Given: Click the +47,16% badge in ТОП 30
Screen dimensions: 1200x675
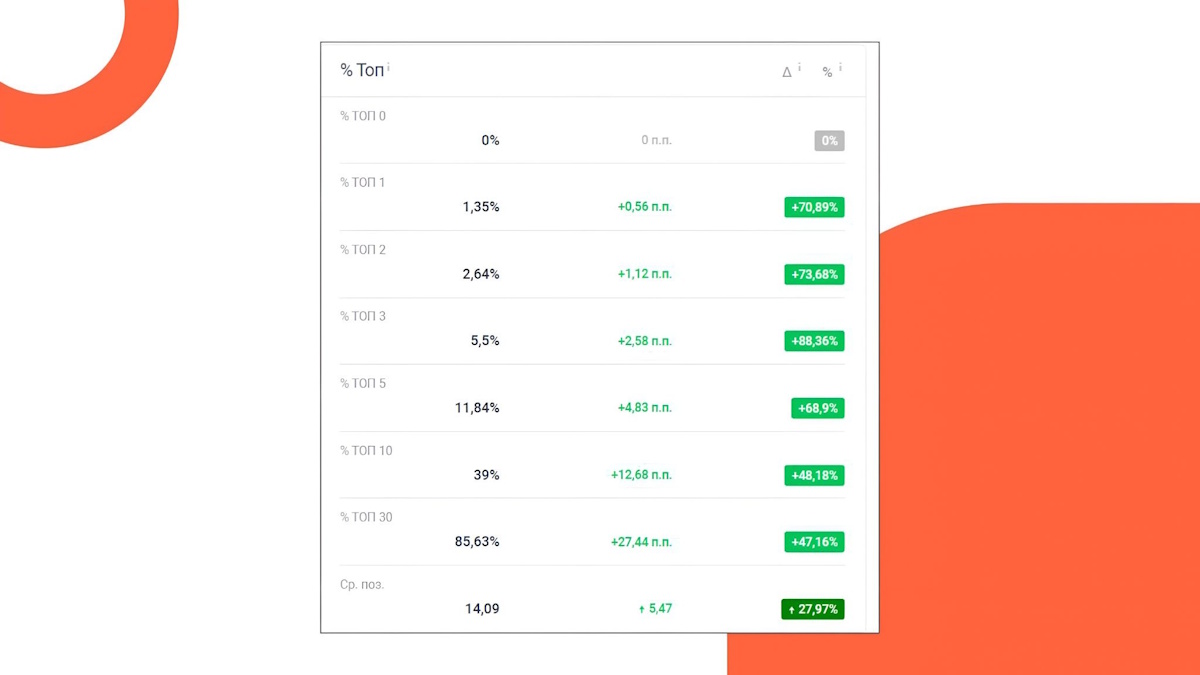Looking at the screenshot, I should [x=814, y=542].
